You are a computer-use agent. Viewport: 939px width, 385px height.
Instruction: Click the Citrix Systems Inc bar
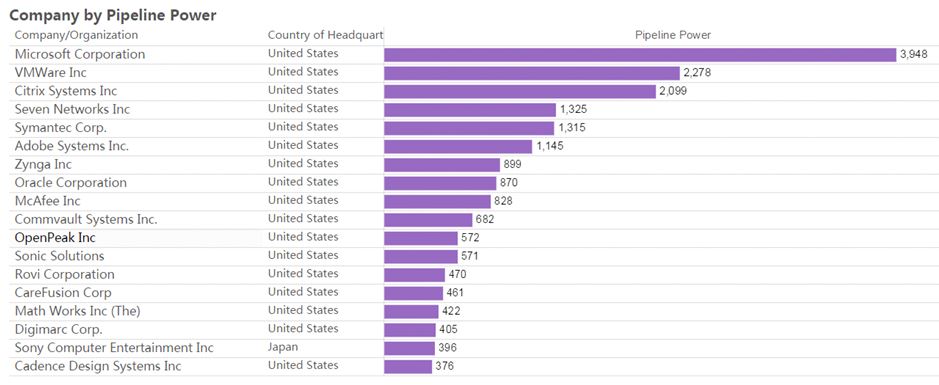[520, 92]
